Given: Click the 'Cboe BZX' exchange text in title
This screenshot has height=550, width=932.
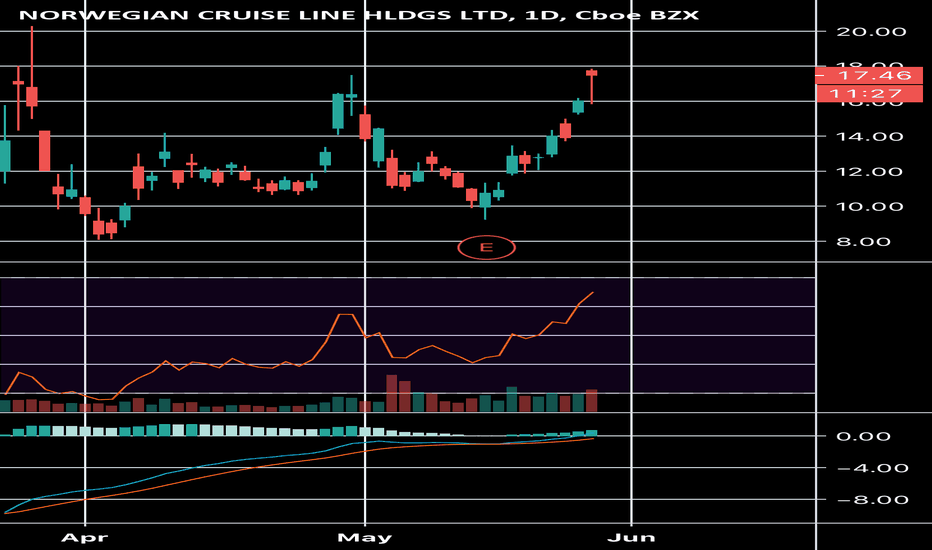Looking at the screenshot, I should point(637,15).
